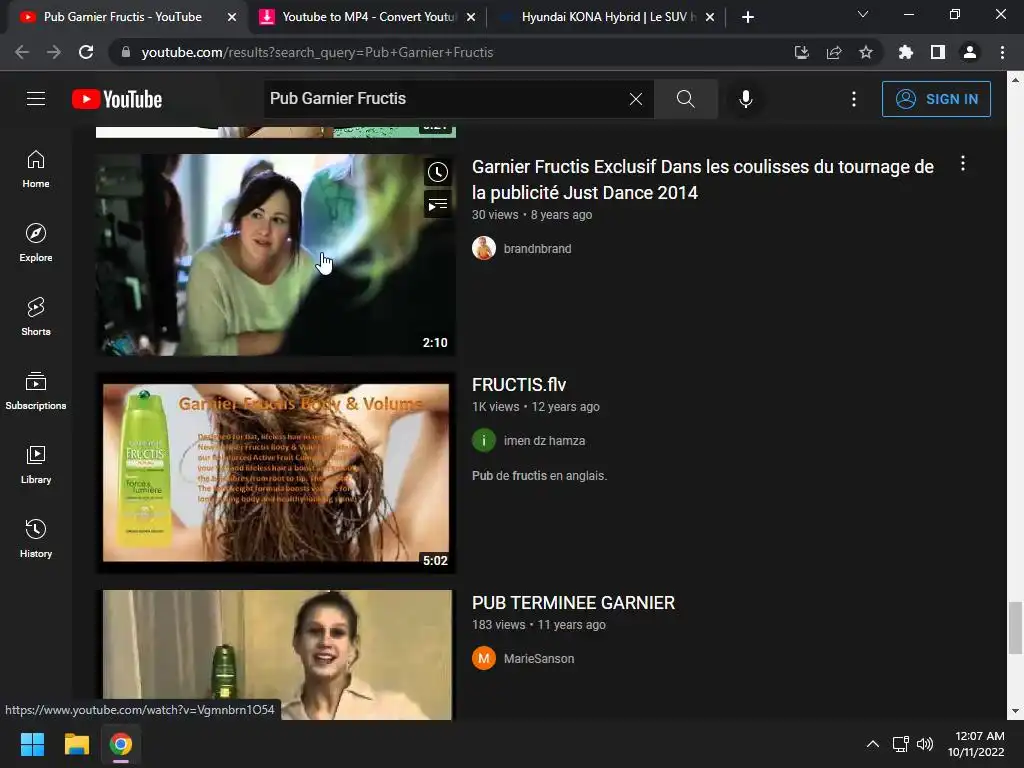Open taskbar clock and date
Viewport: 1024px width, 768px height.
(x=976, y=744)
